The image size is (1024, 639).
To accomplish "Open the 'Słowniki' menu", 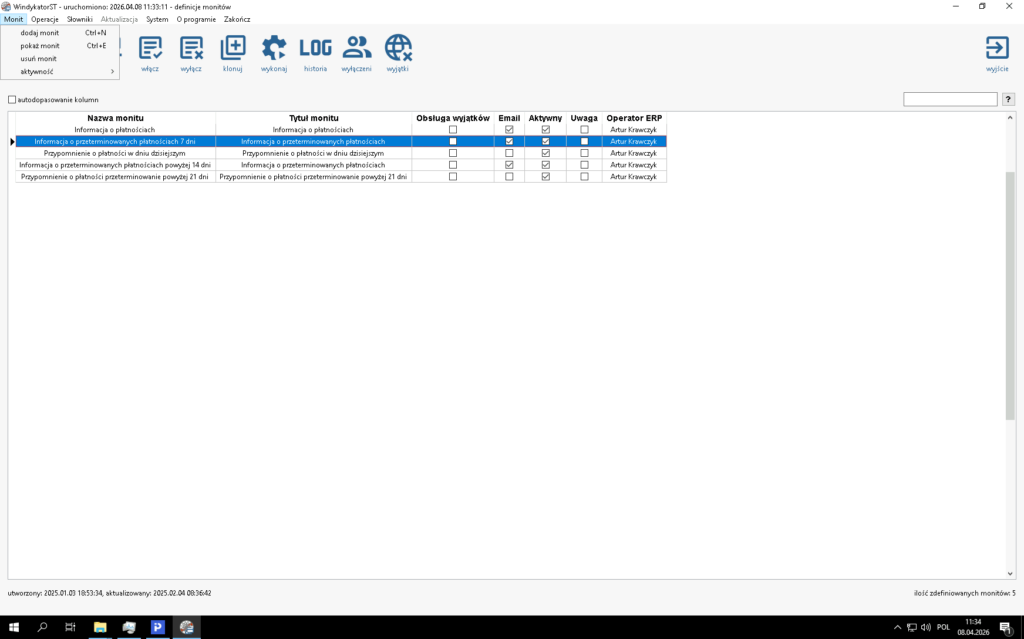I will 80,19.
